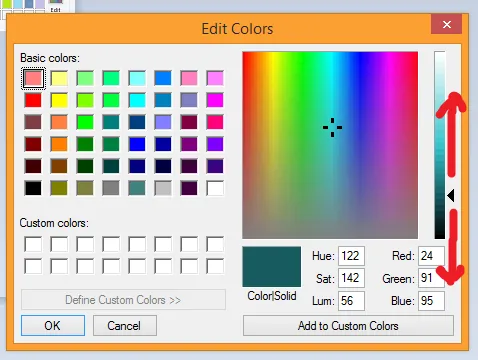Viewport: 478px width, 360px height.
Task: Close the Edit Colors dialog
Action: click(447, 24)
